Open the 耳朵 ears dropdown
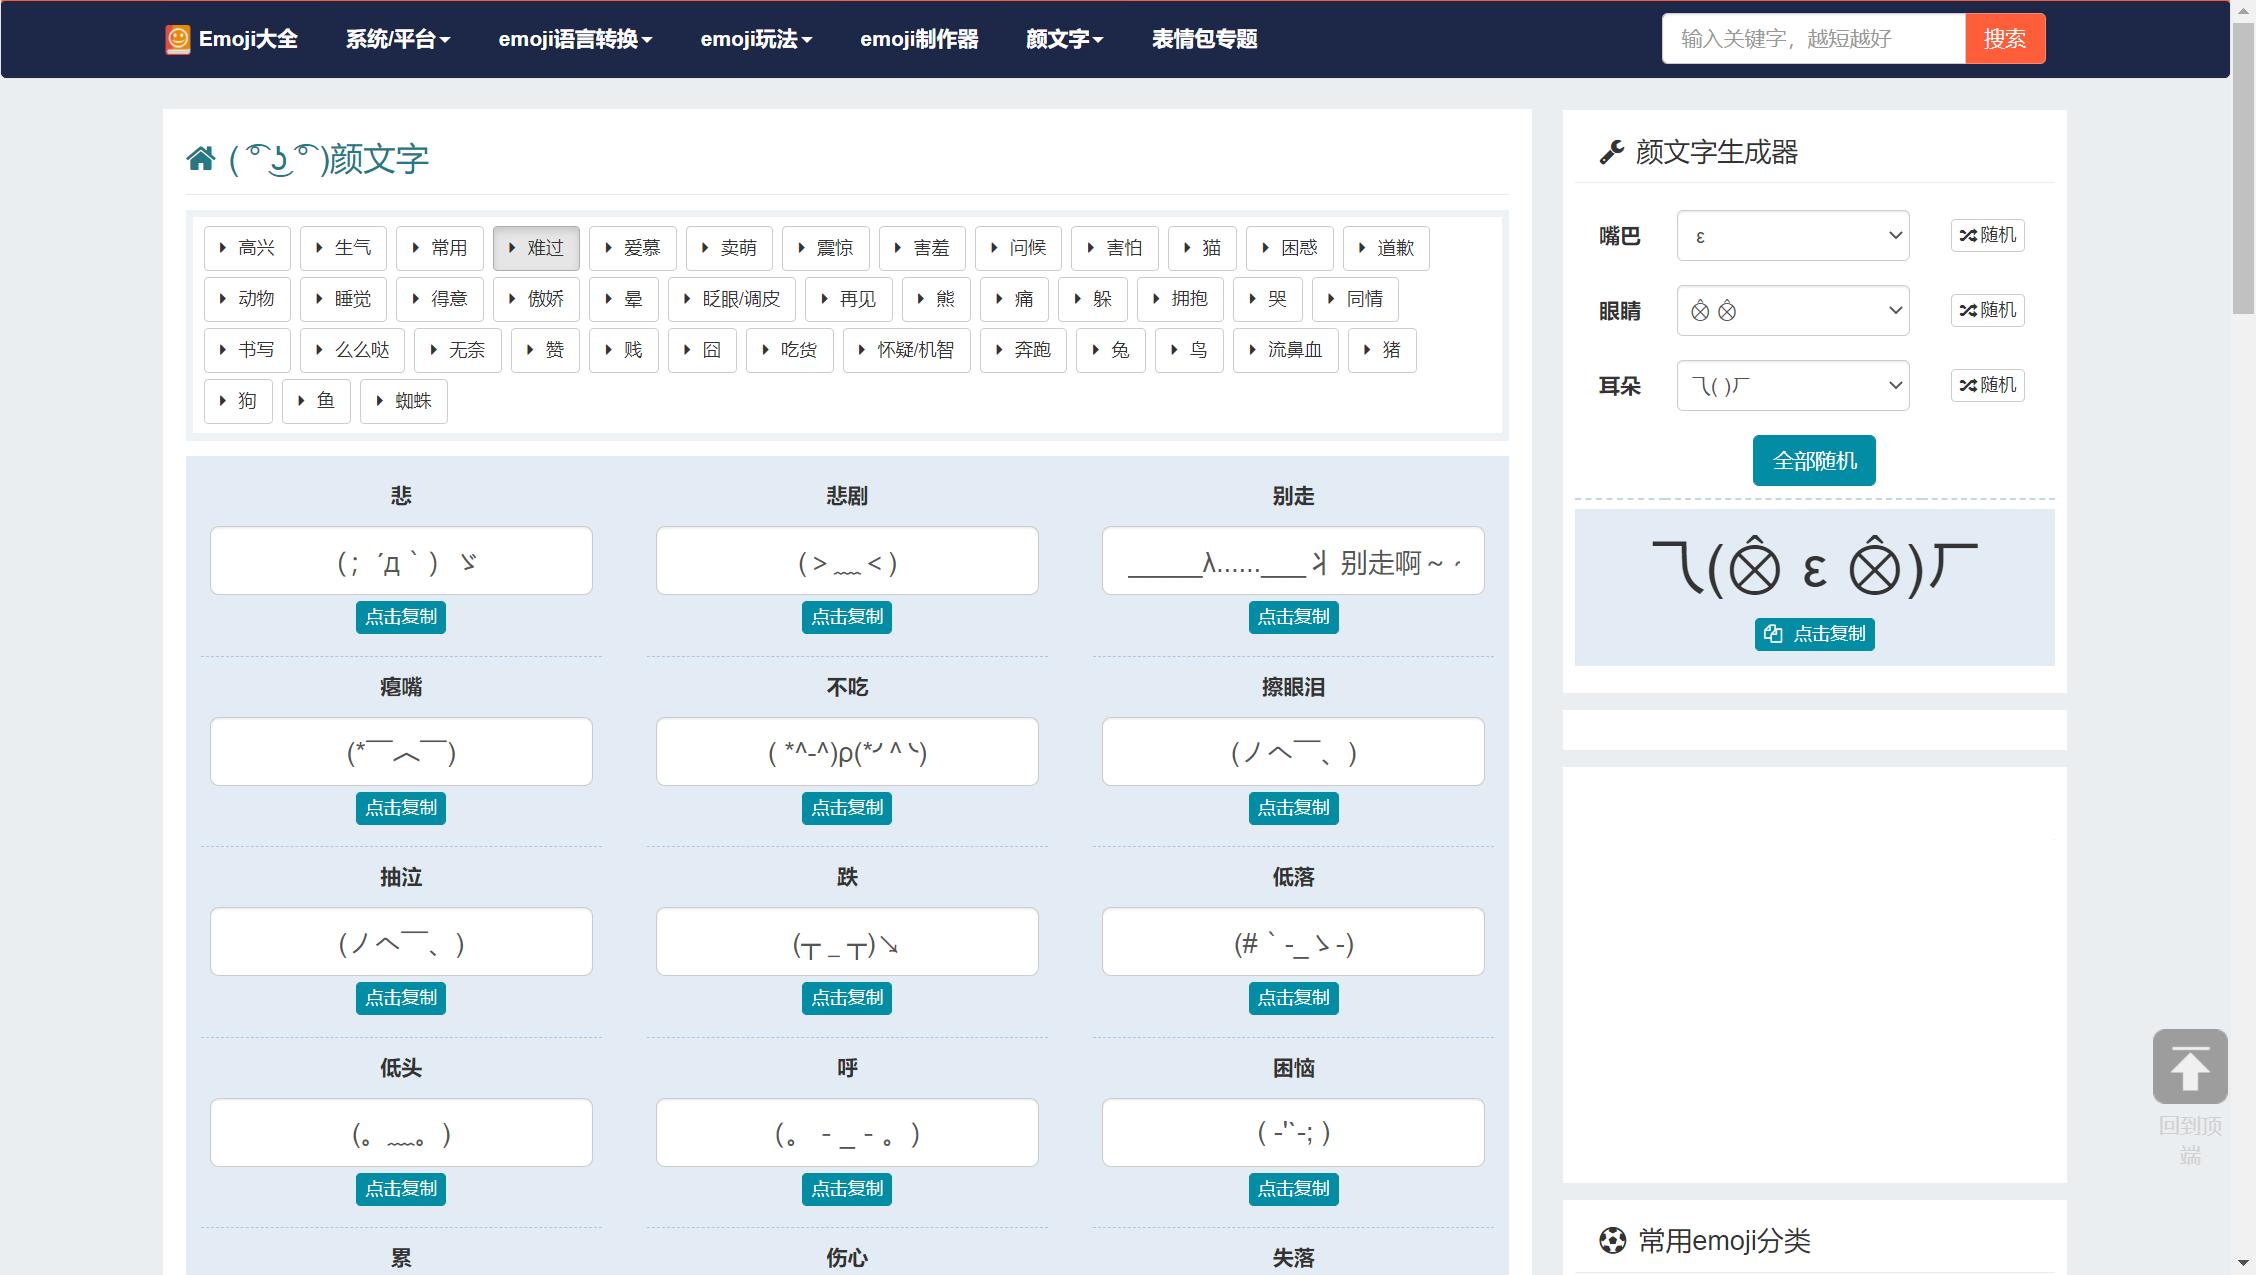Viewport: 2256px width, 1275px height. [1791, 385]
